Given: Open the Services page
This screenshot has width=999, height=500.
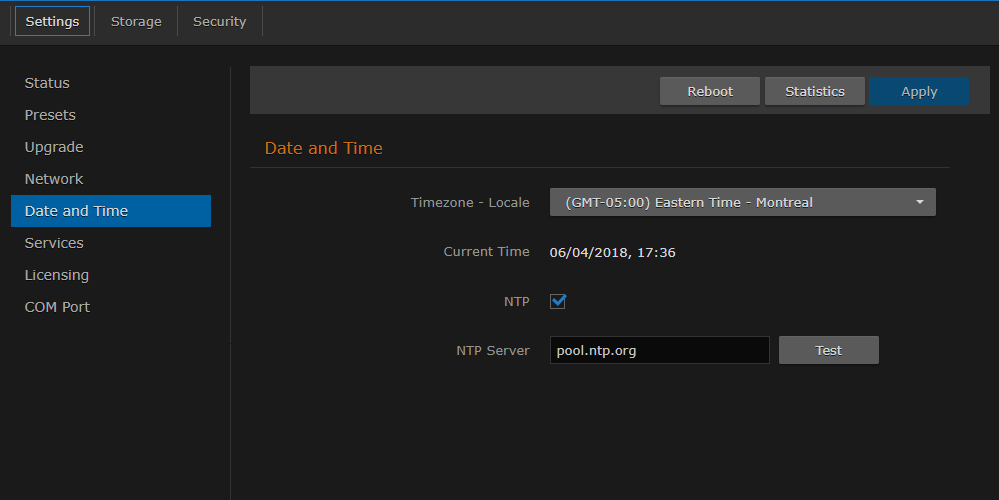Looking at the screenshot, I should (x=54, y=243).
